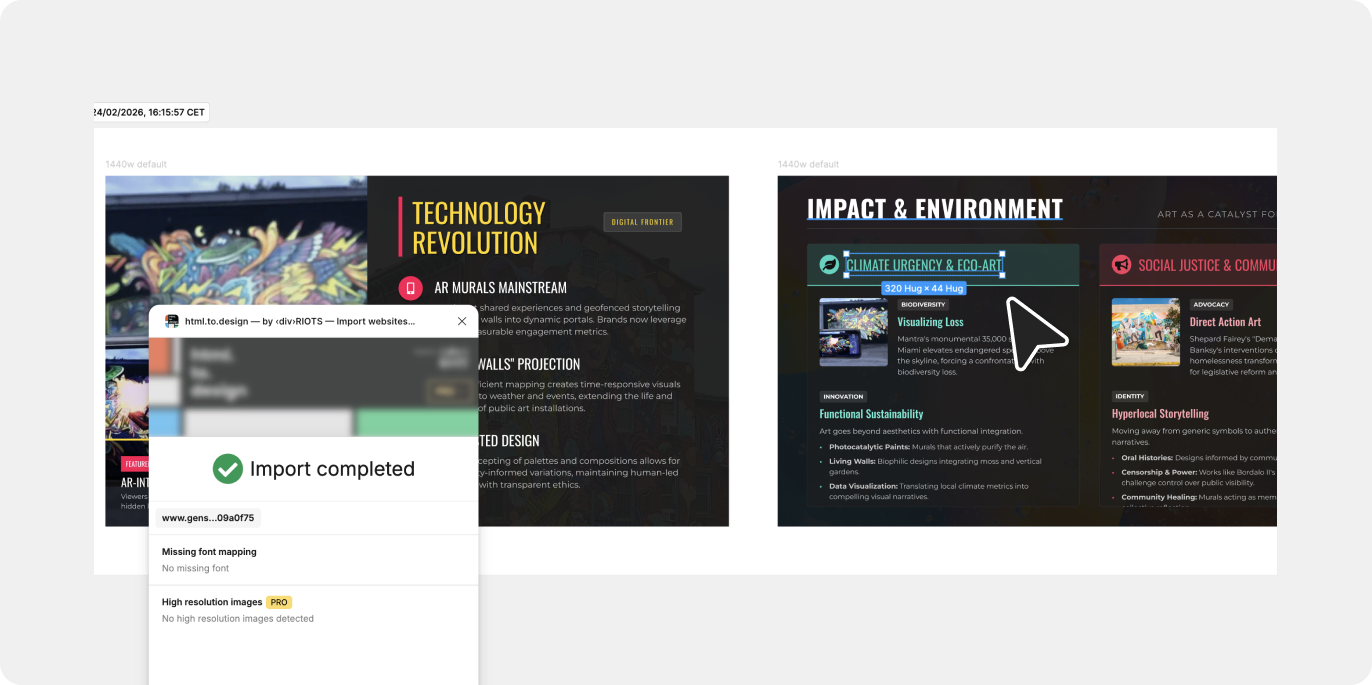
Task: Click the BIODIVERSITY category badge
Action: (x=922, y=304)
